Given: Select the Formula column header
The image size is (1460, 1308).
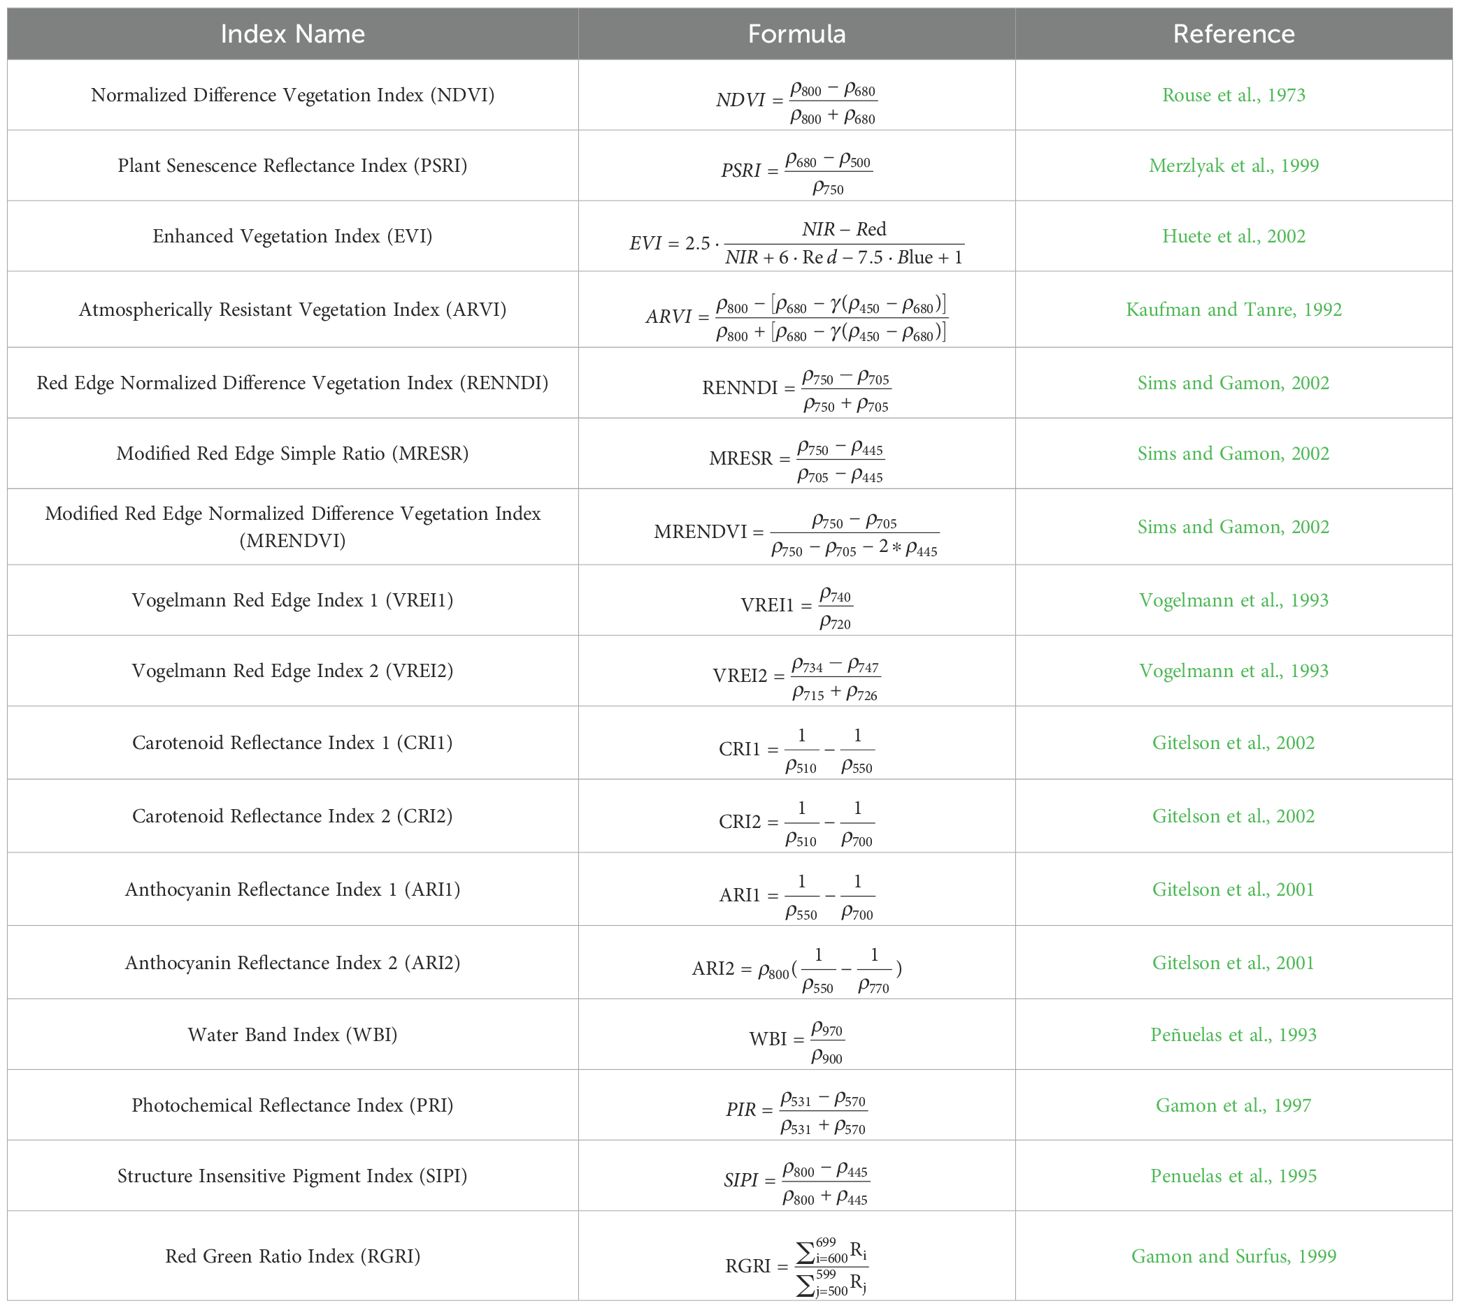Looking at the screenshot, I should [796, 34].
